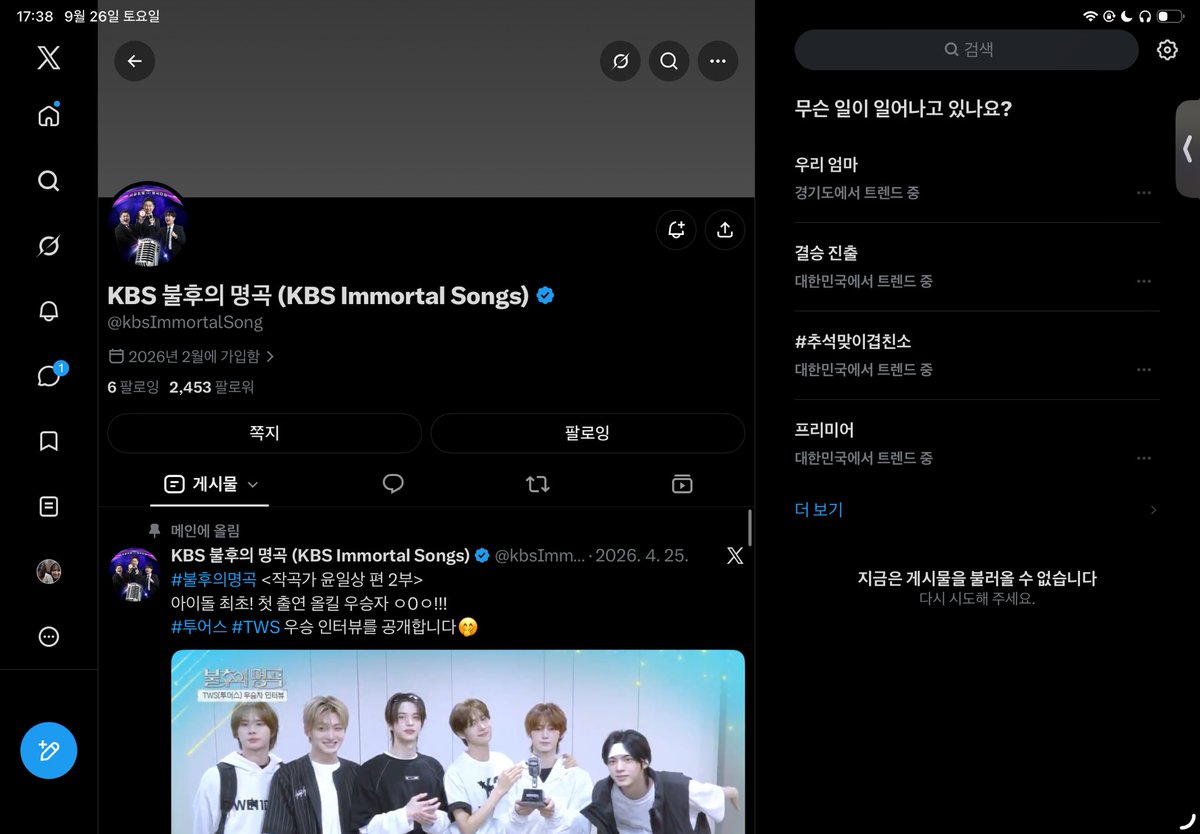The width and height of the screenshot is (1200, 834).
Task: Click the #TWS hashtag
Action: (x=256, y=627)
